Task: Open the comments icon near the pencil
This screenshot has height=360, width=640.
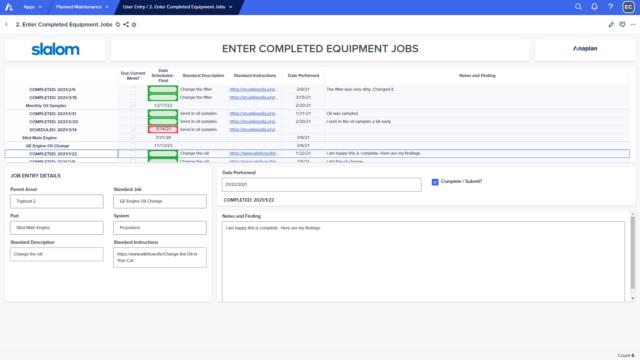Action: pos(622,24)
